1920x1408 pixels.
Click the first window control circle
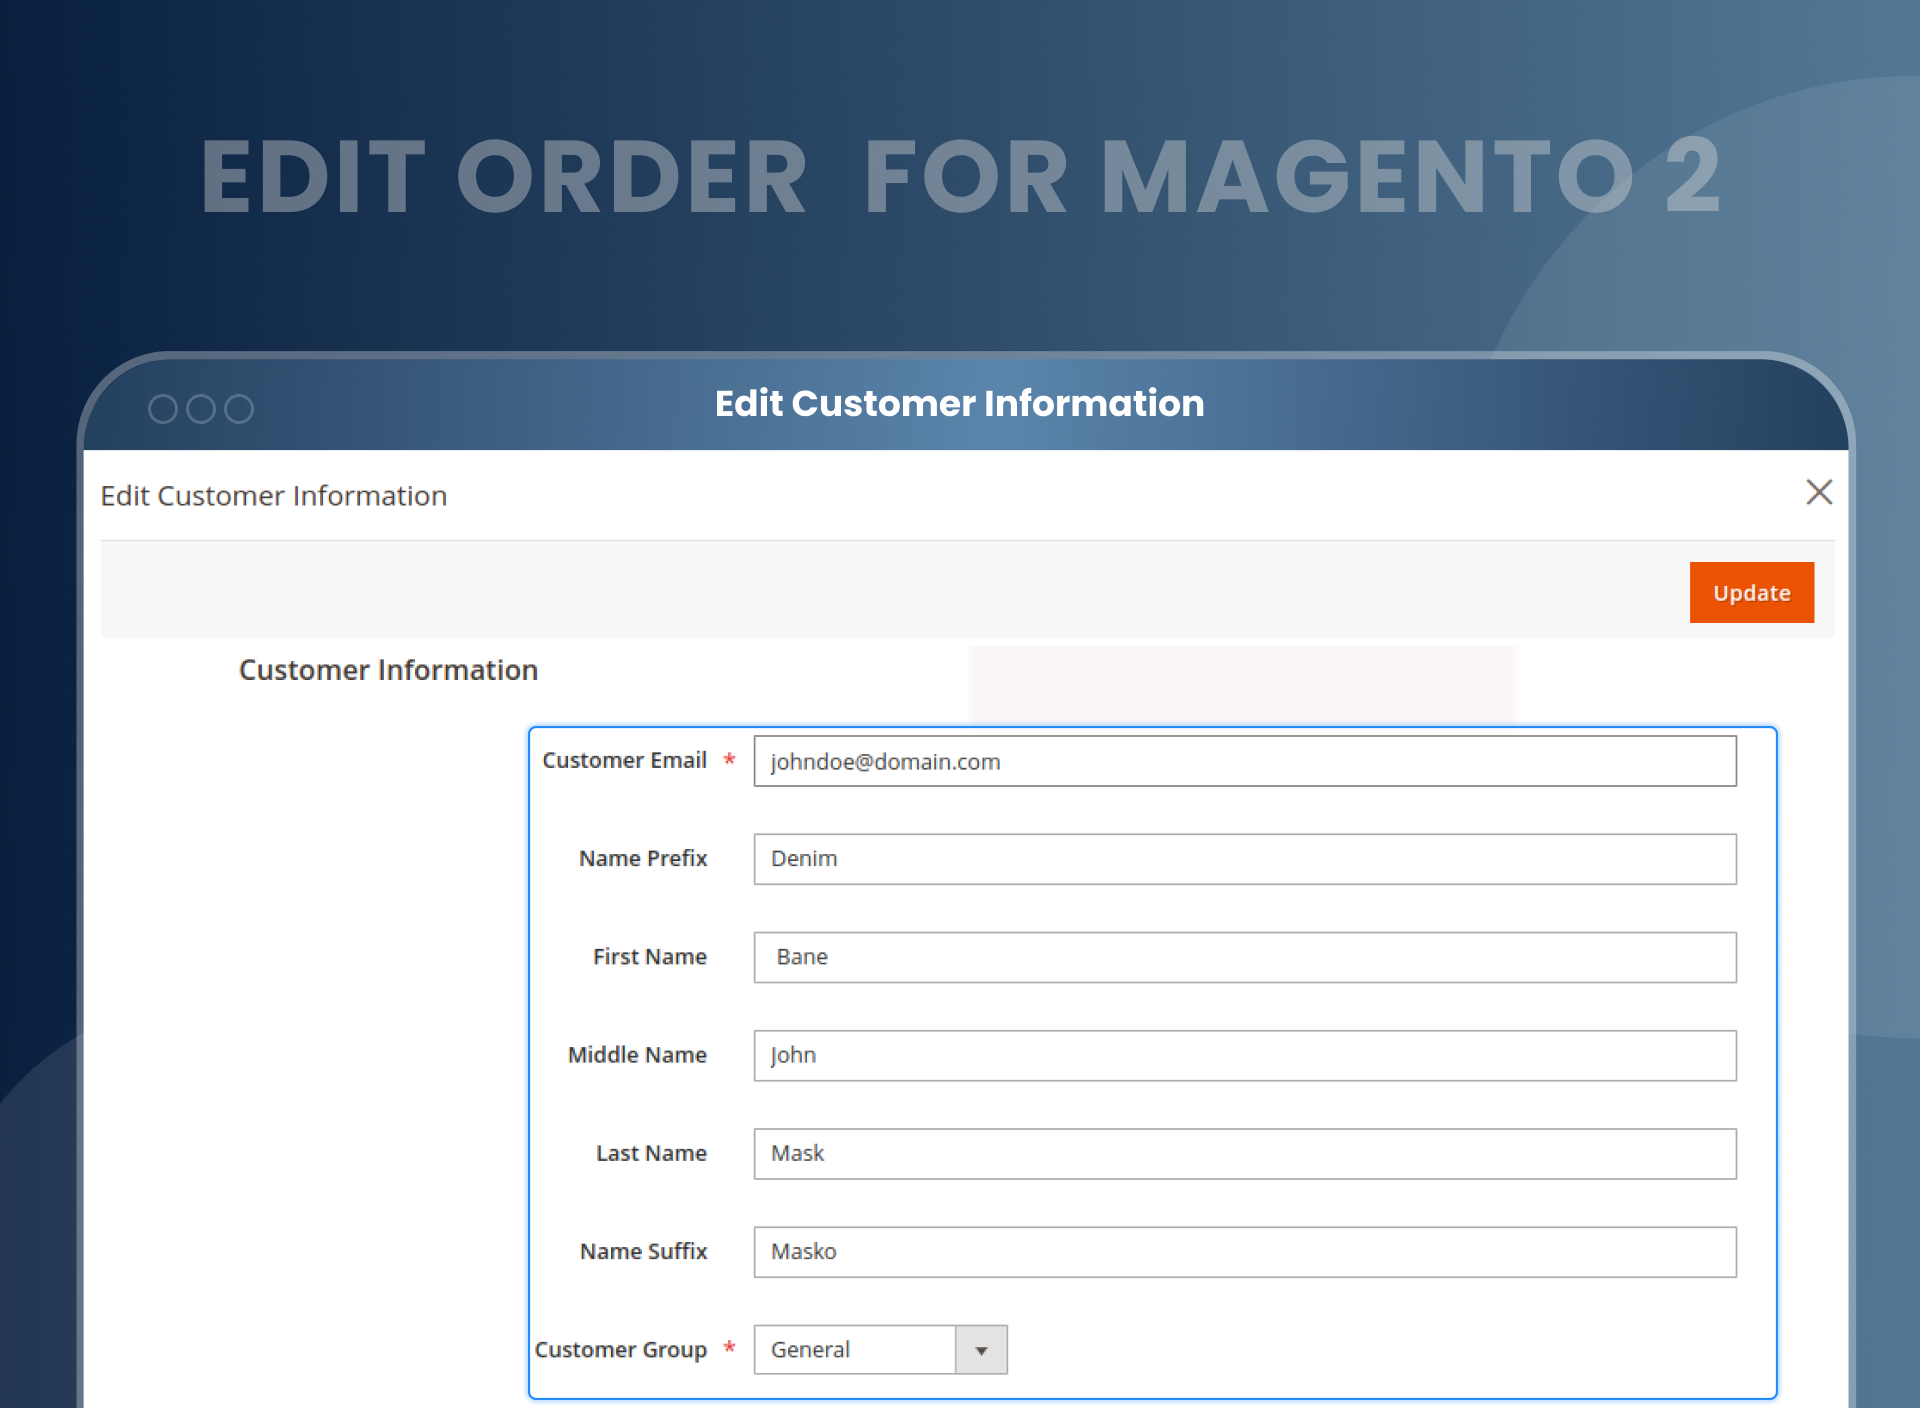point(163,408)
